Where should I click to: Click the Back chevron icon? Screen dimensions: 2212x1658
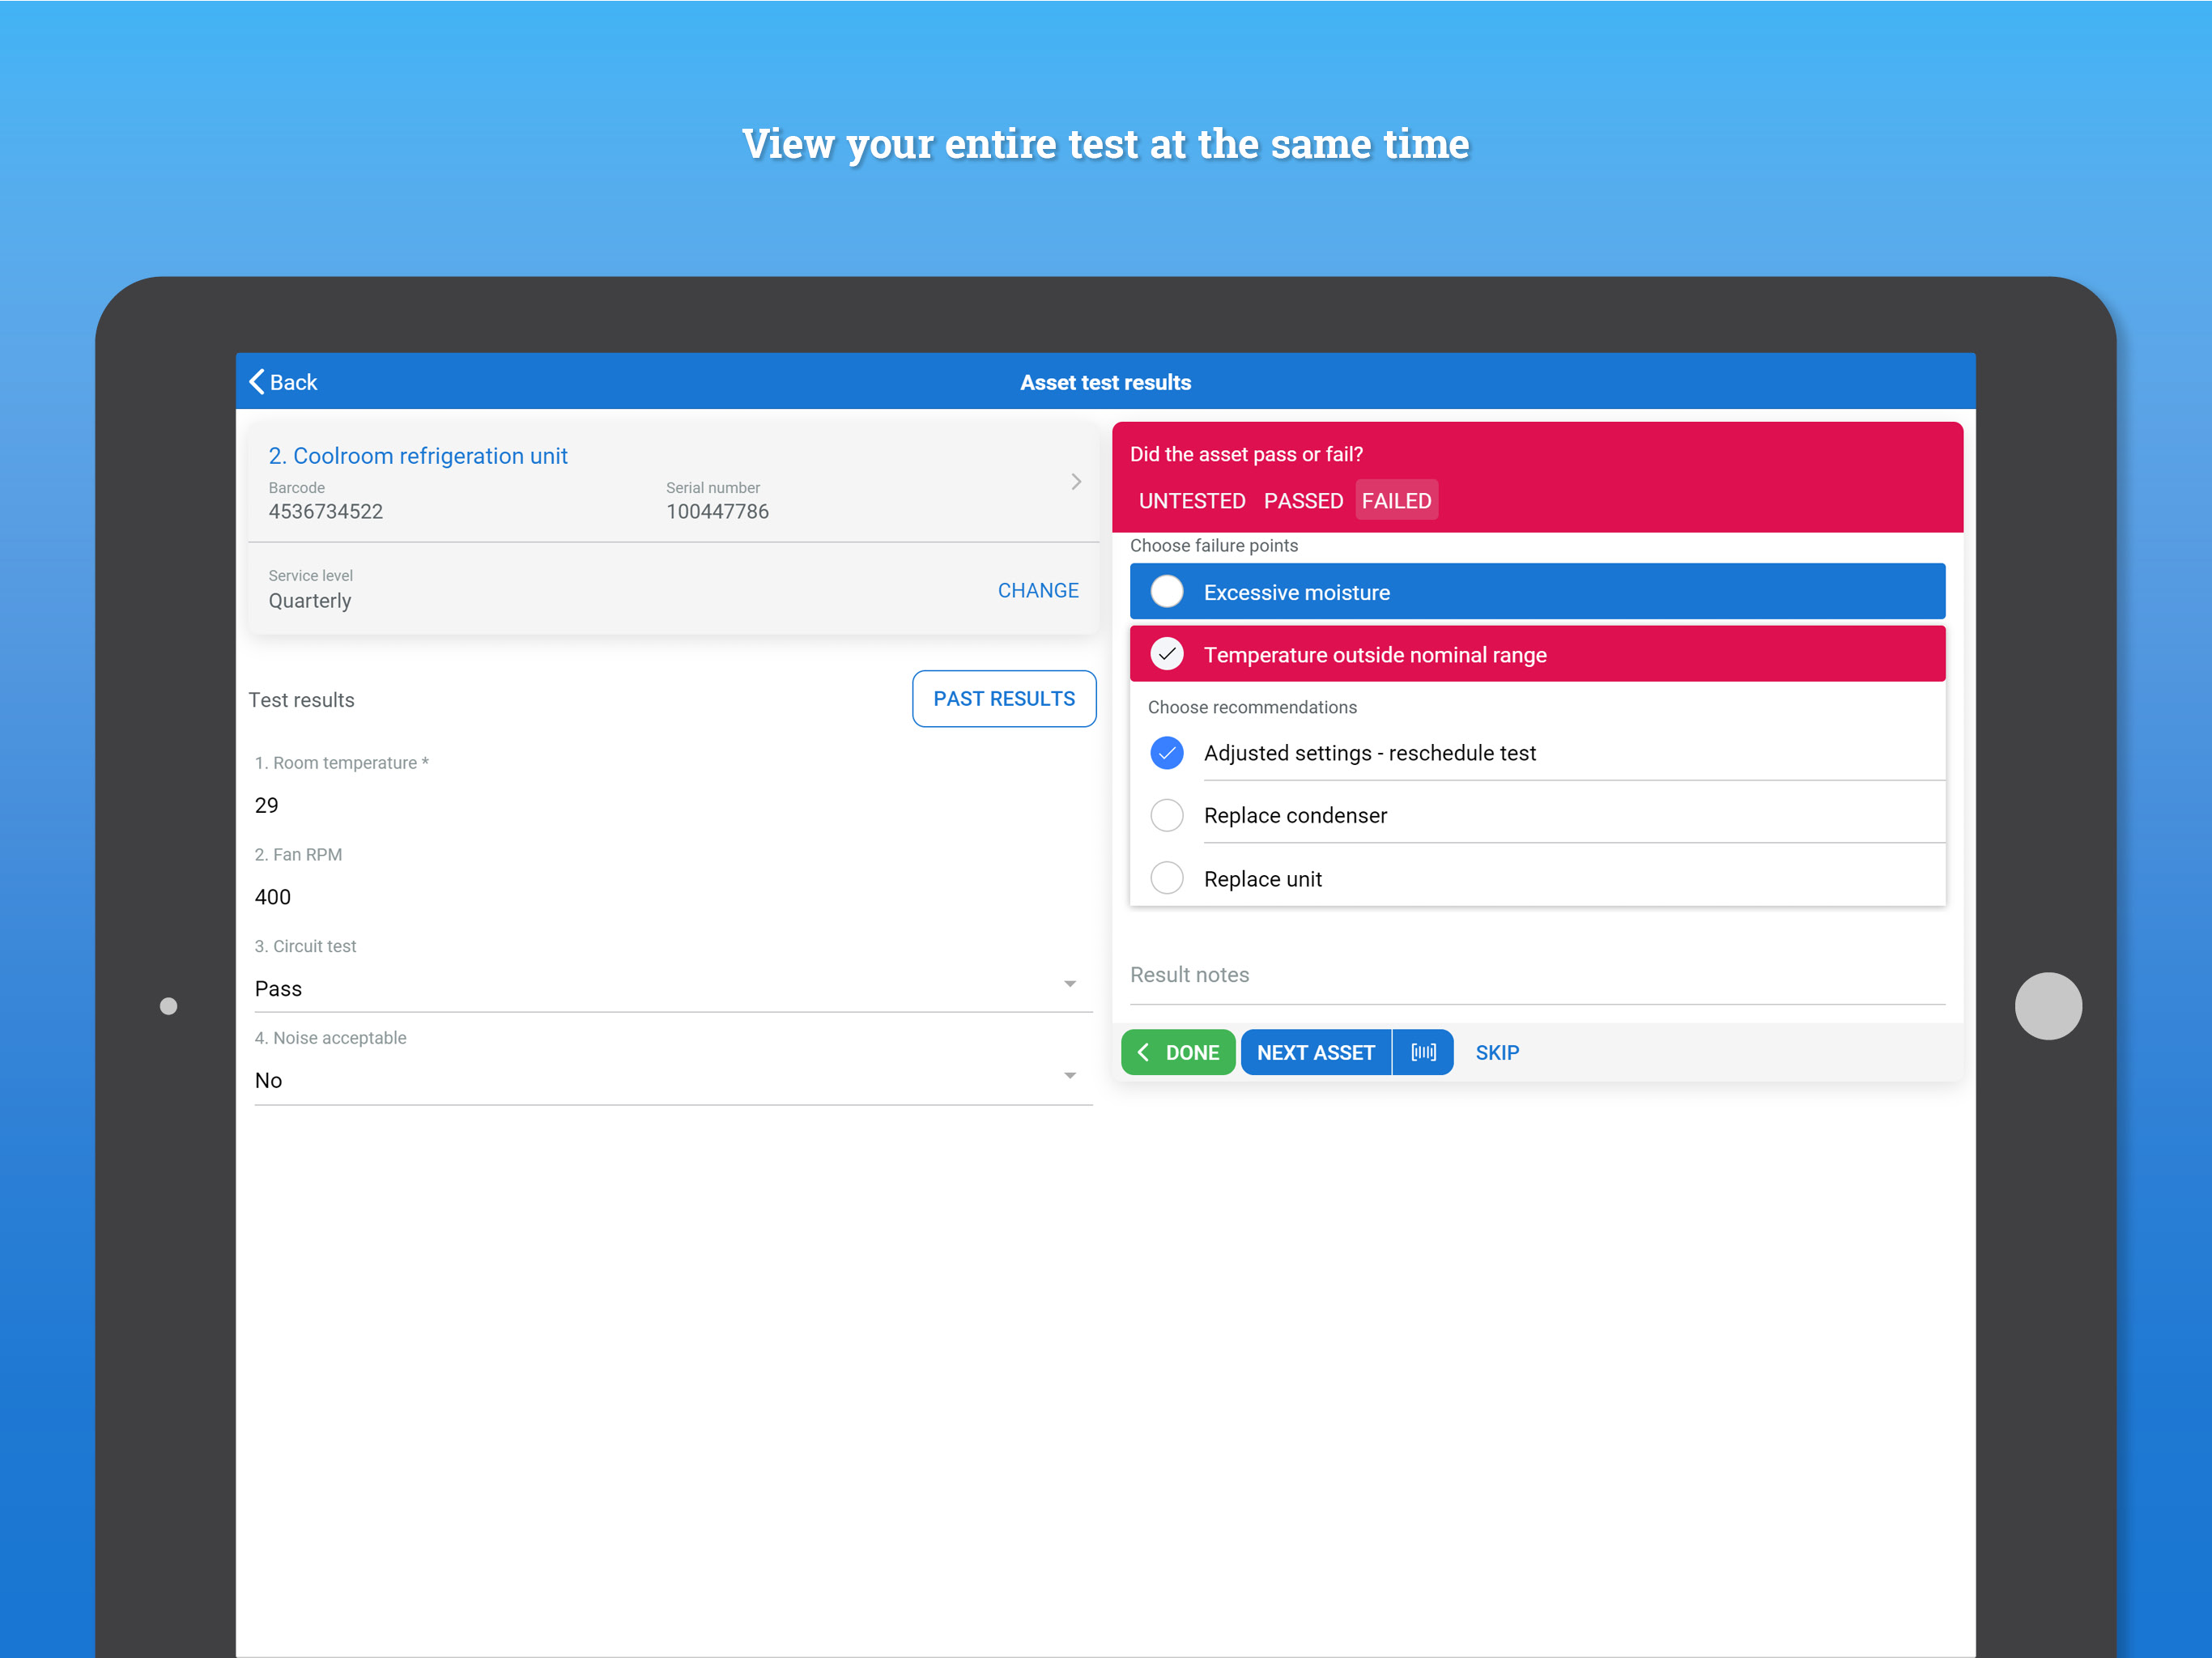pyautogui.click(x=257, y=382)
